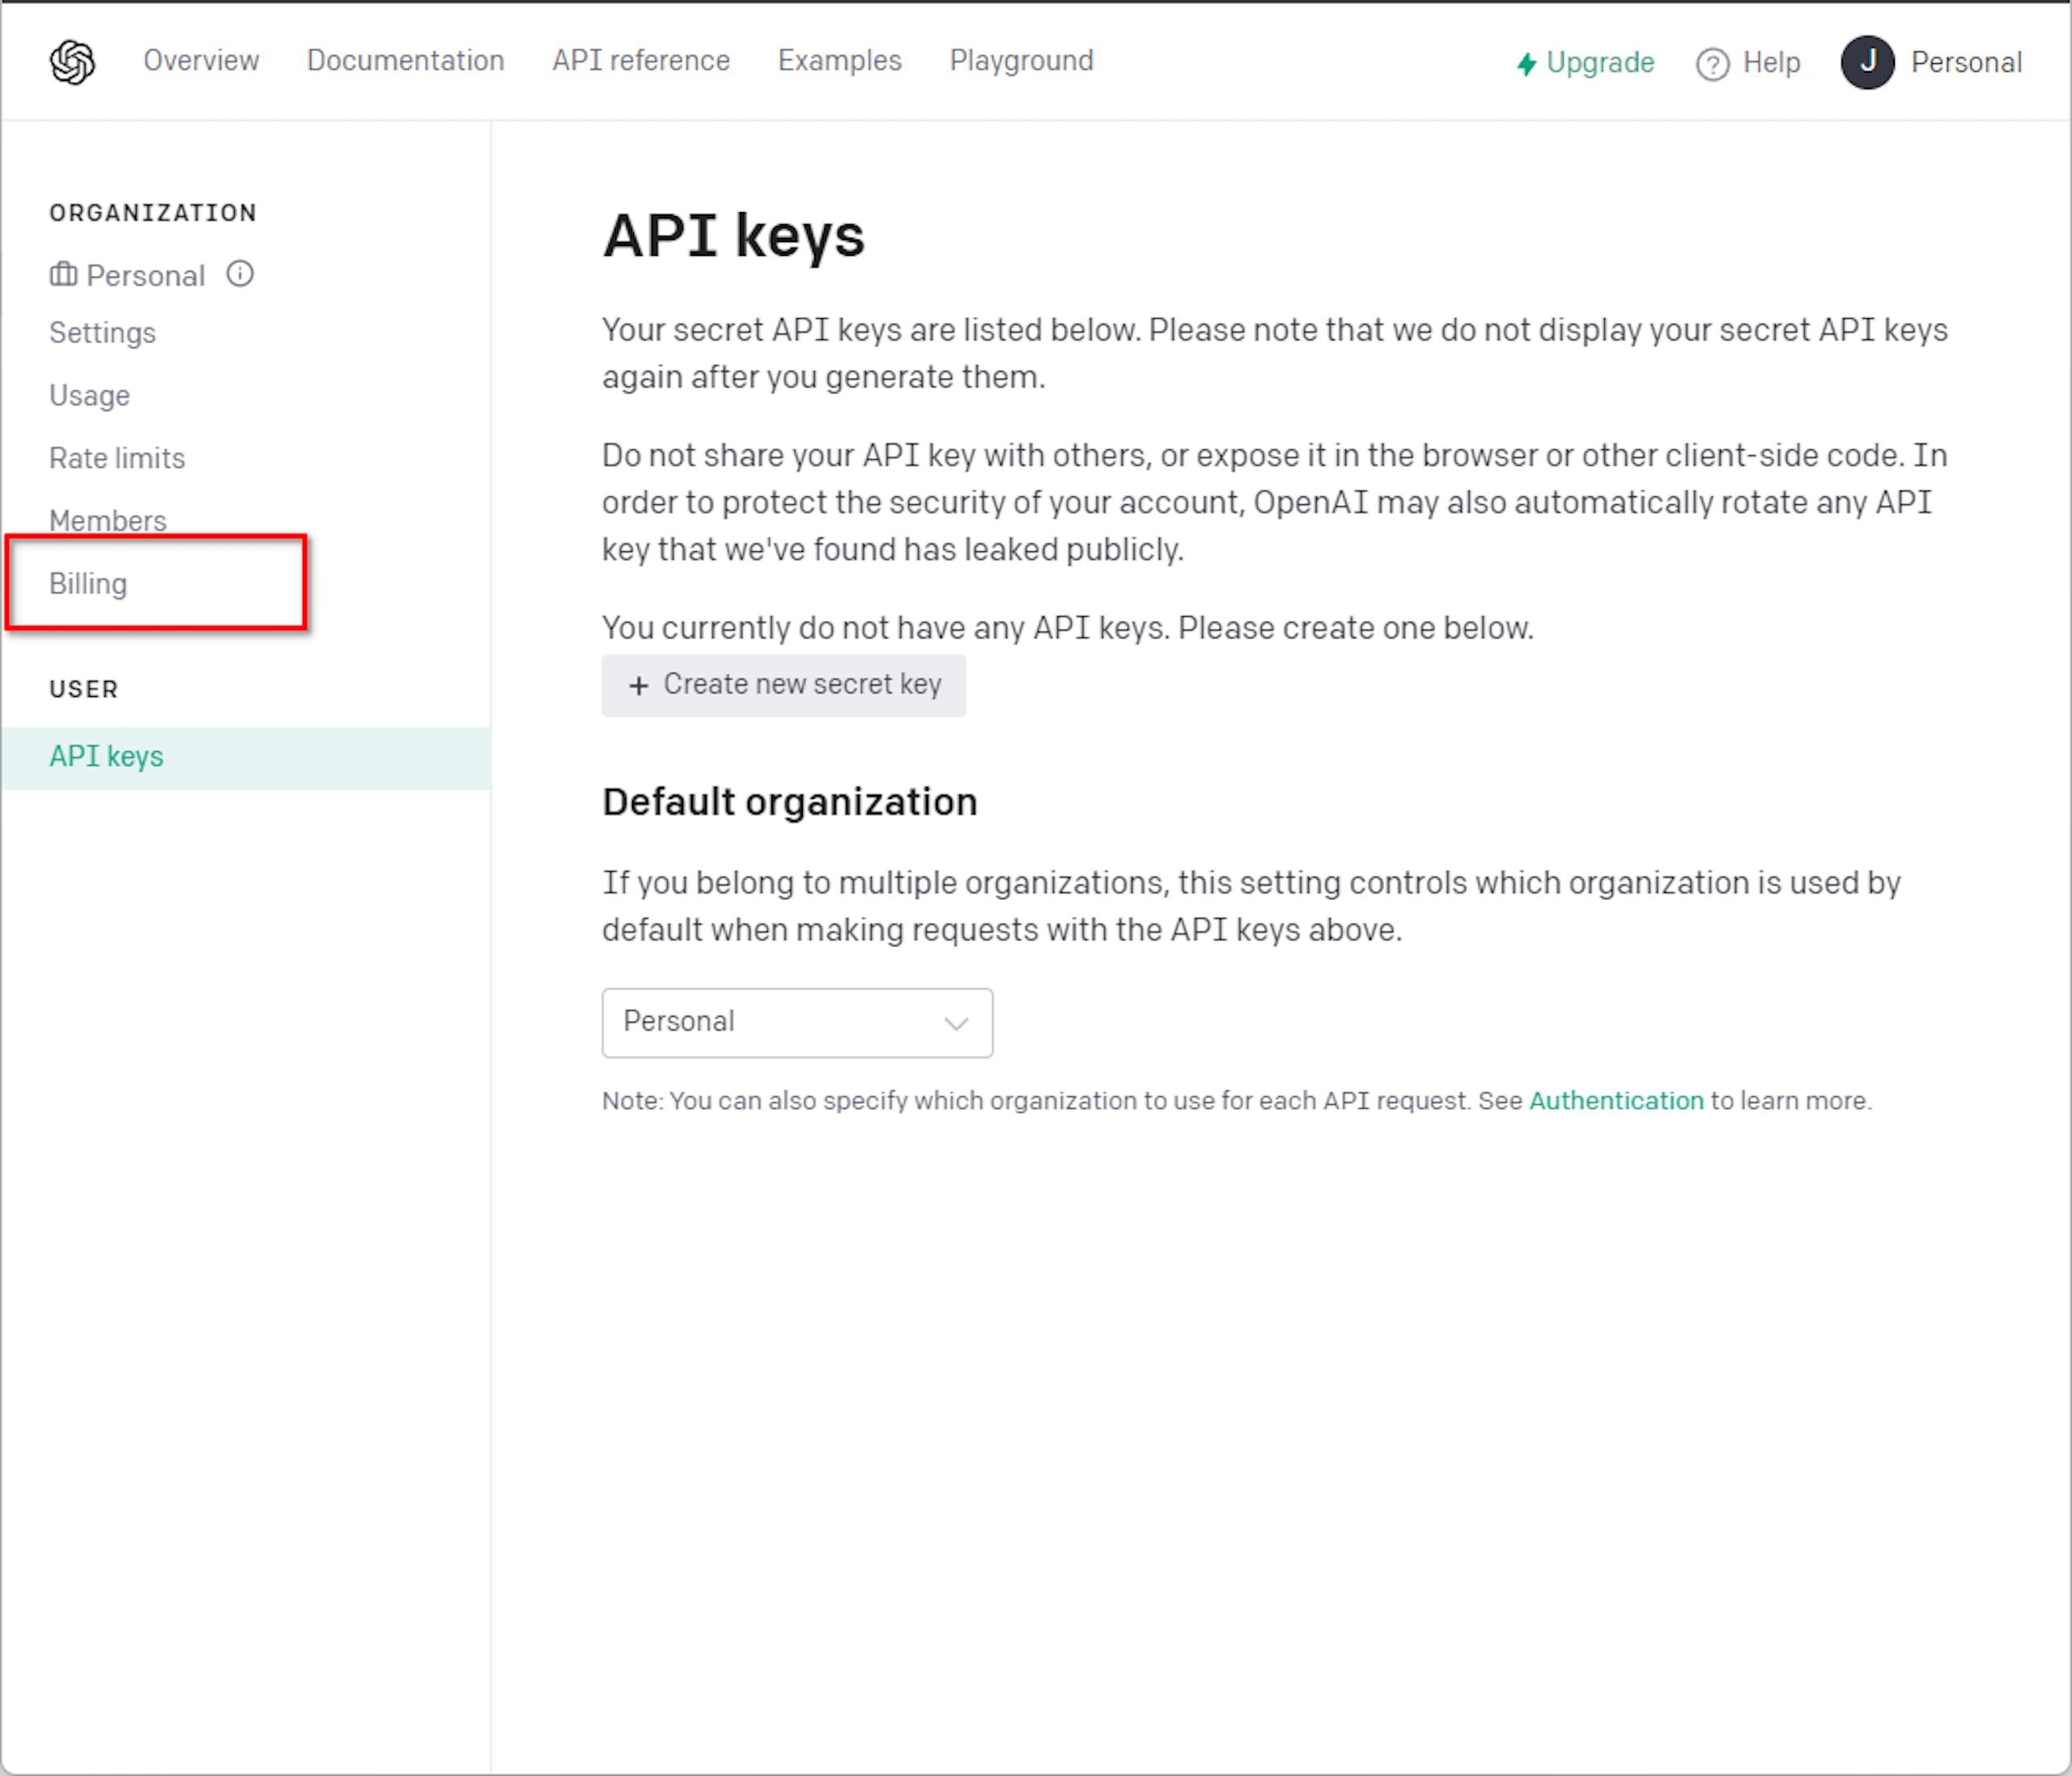
Task: Go to Documentation
Action: tap(405, 61)
